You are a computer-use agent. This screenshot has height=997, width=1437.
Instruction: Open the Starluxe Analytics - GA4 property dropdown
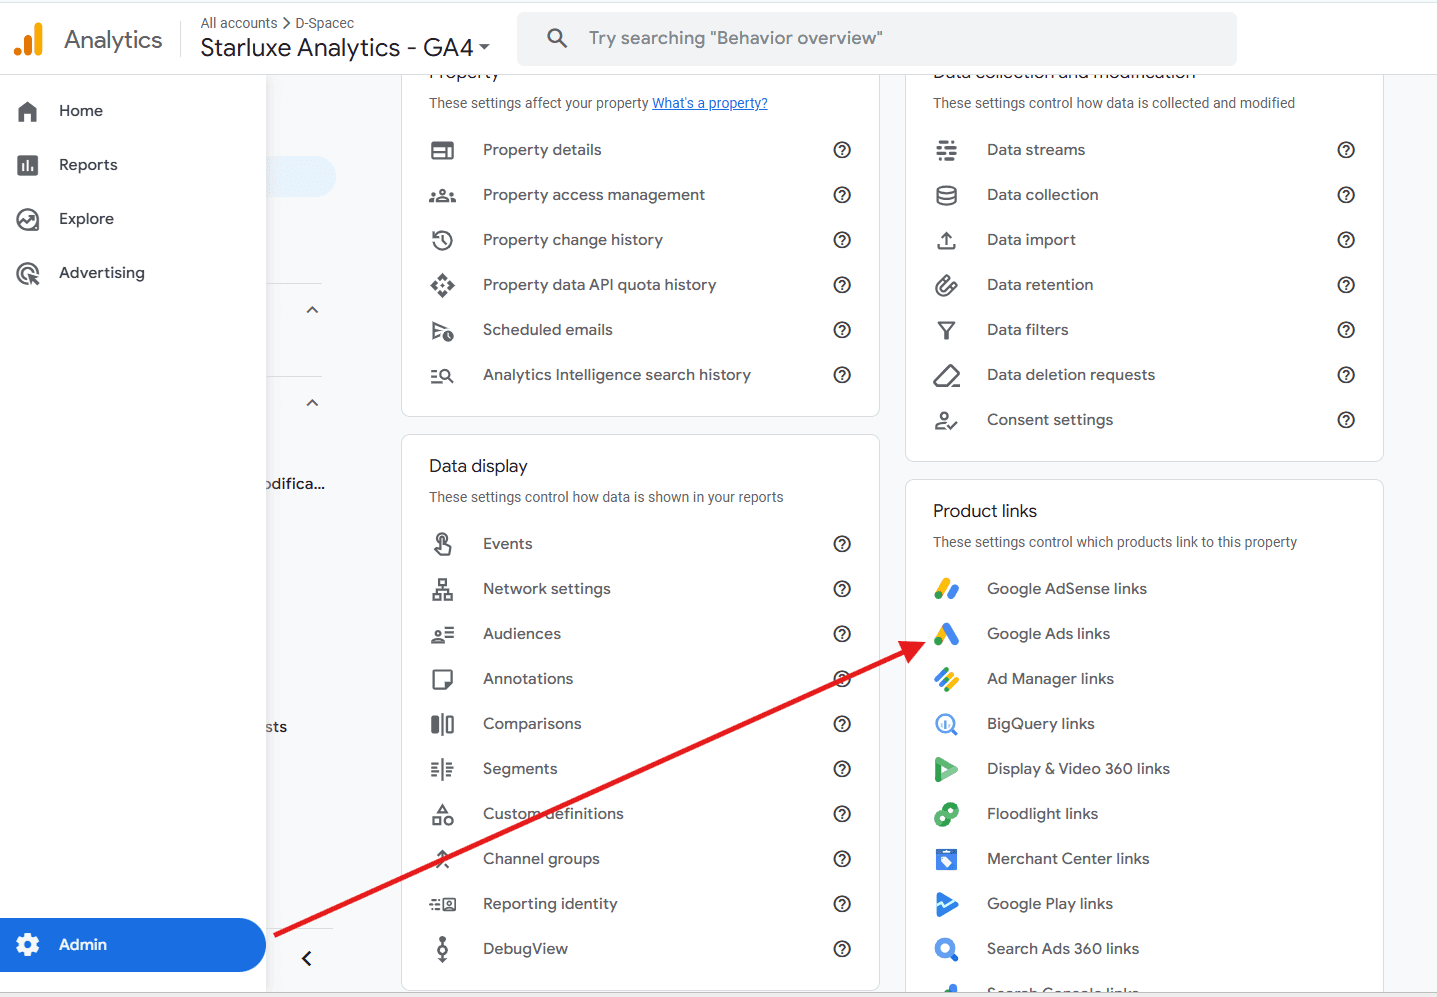(345, 47)
